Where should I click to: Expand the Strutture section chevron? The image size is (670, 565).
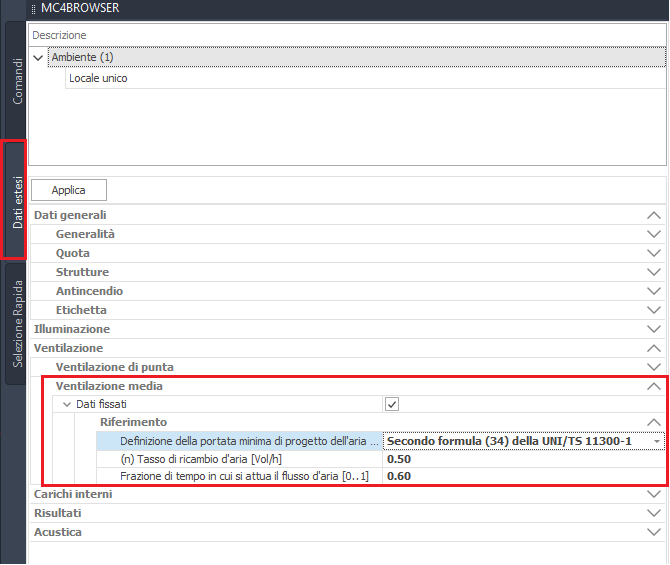point(654,272)
